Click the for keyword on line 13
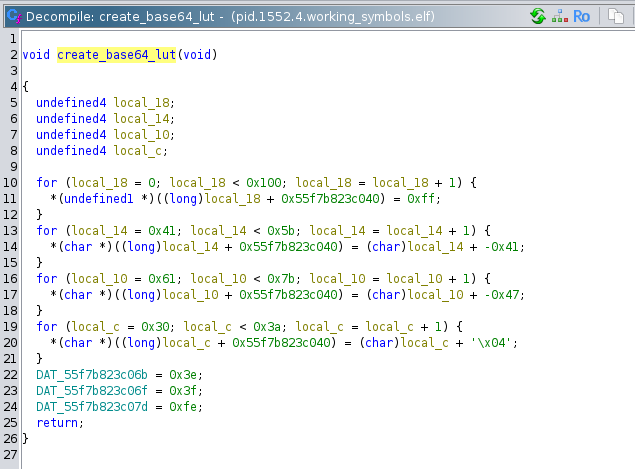 coord(47,231)
